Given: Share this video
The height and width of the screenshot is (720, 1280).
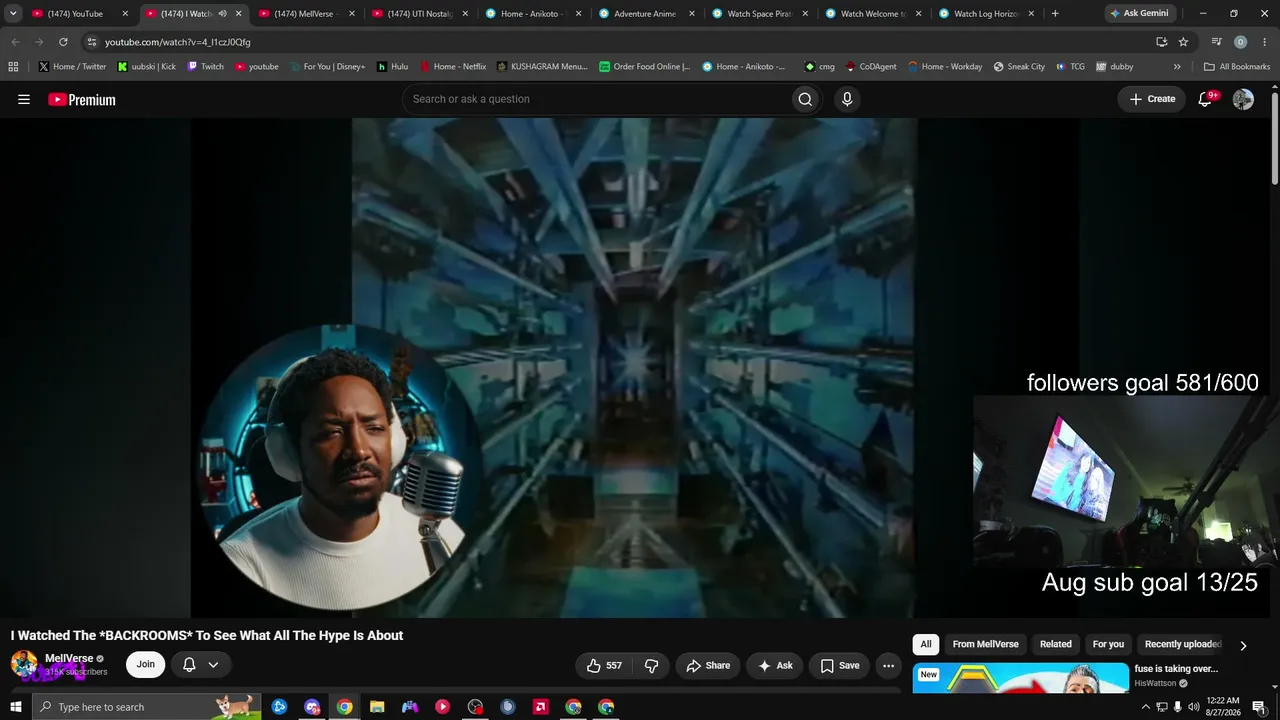Looking at the screenshot, I should pyautogui.click(x=708, y=665).
